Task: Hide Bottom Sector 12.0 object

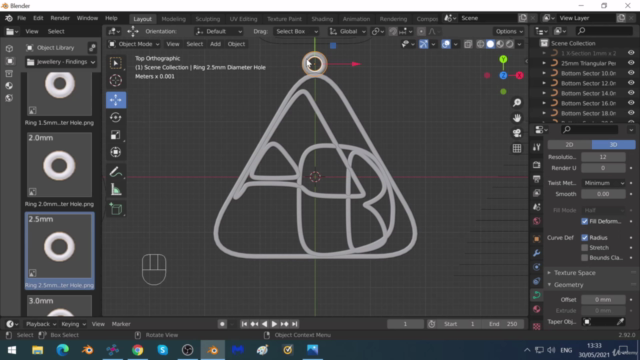Action: (x=631, y=83)
